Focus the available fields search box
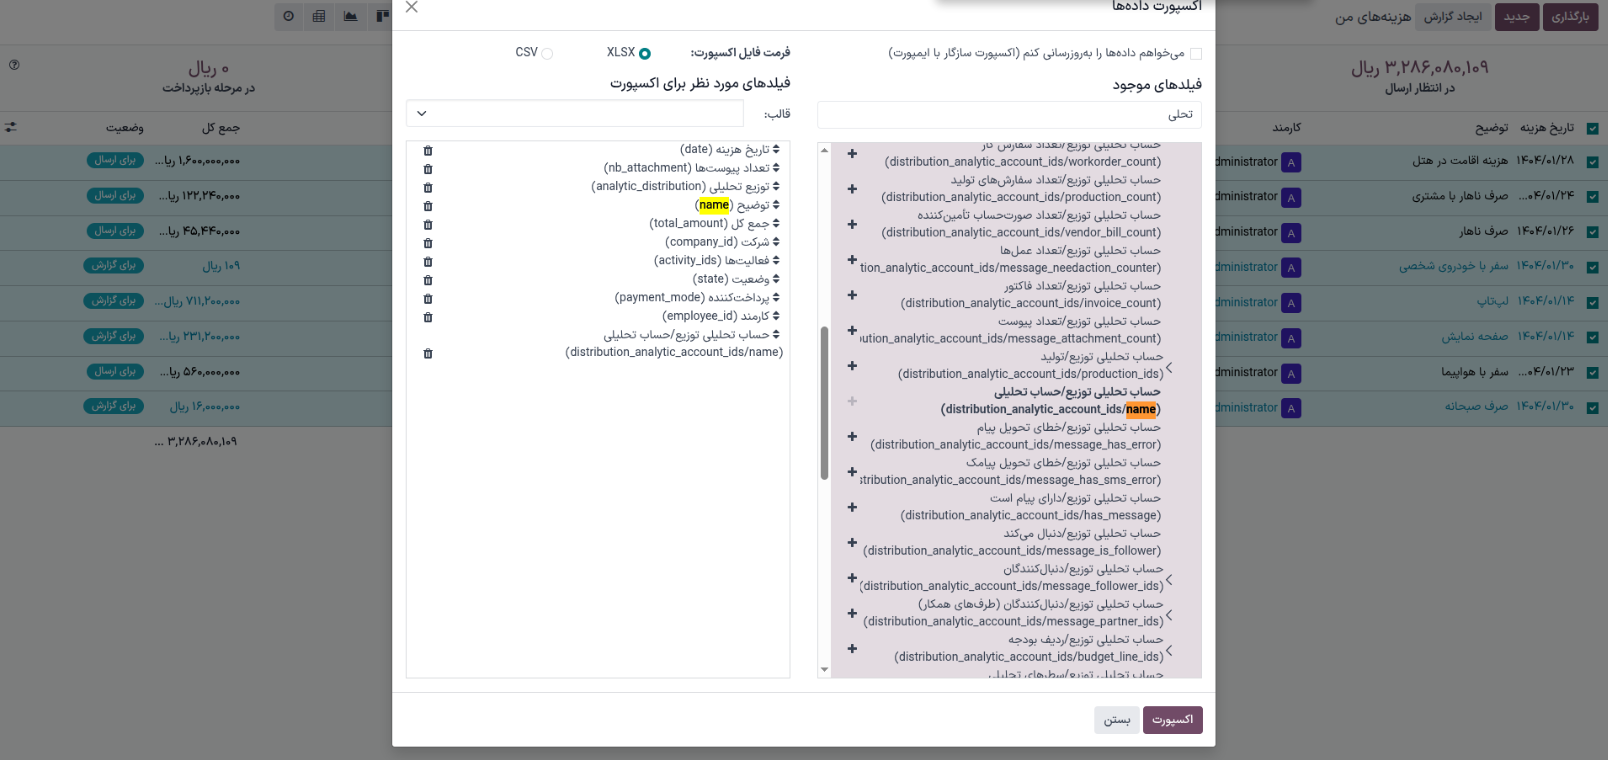 click(1008, 115)
